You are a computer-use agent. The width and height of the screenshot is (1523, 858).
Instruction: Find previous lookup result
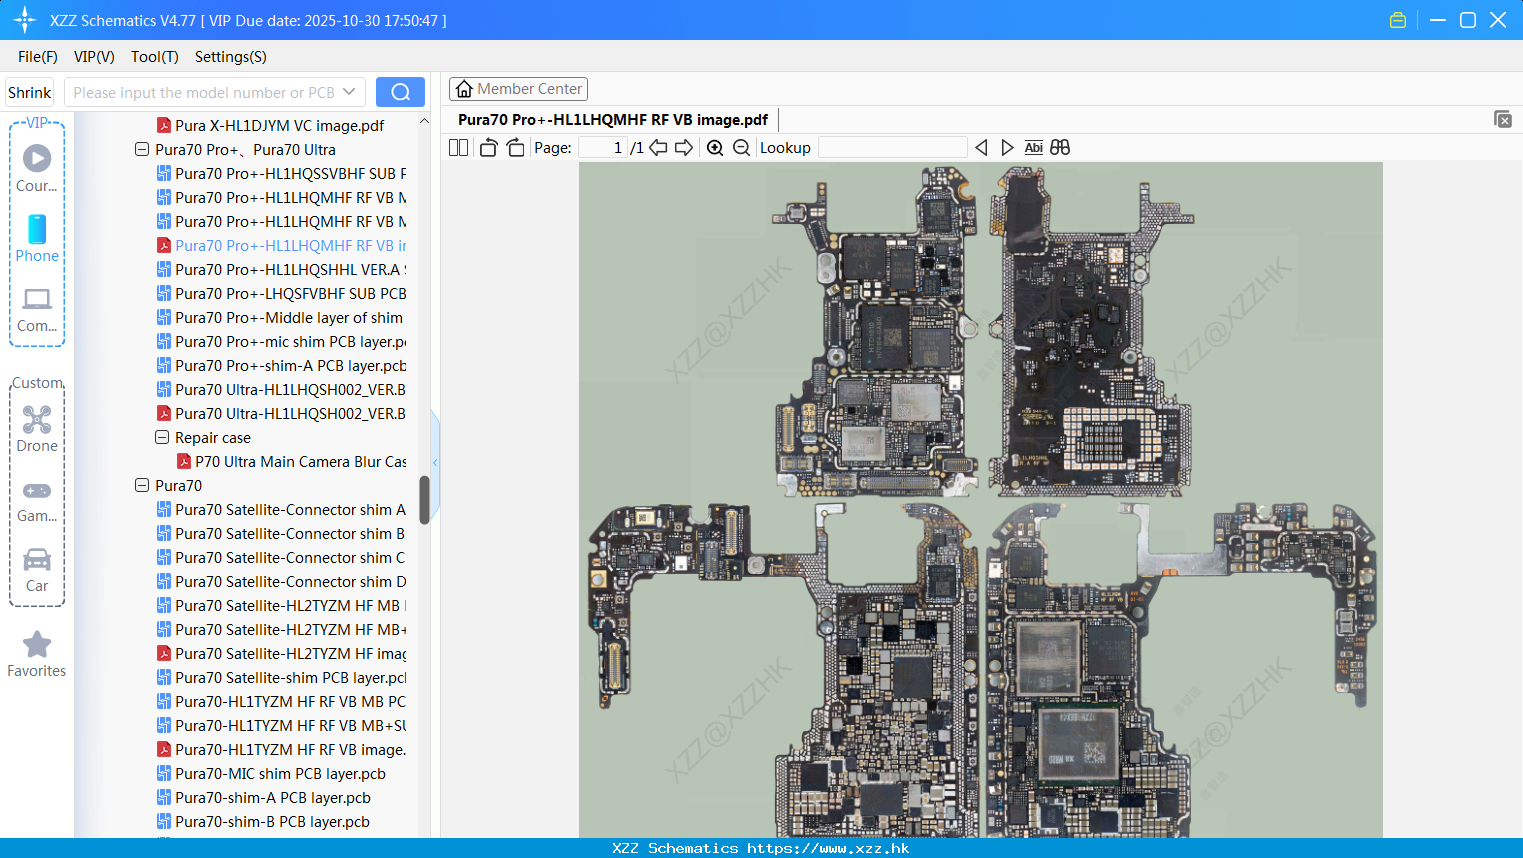pos(981,148)
